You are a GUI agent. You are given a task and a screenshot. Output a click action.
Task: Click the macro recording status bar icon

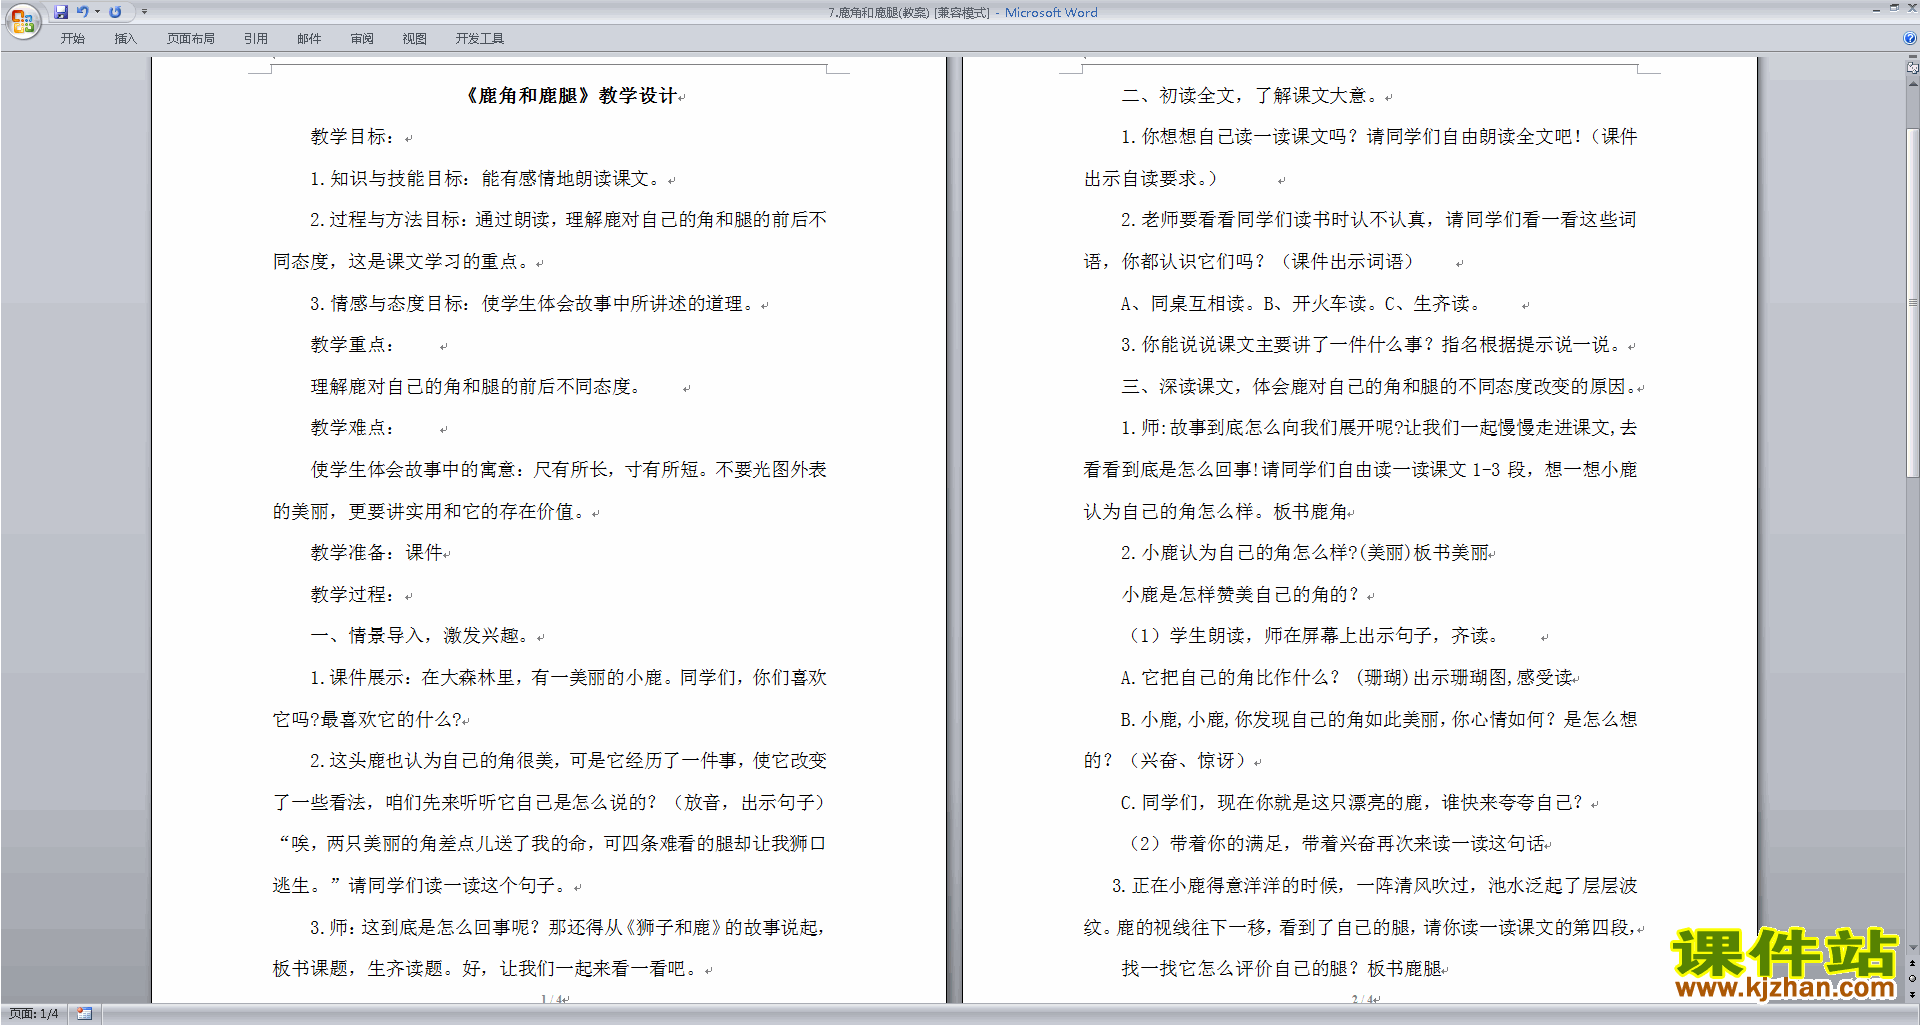click(85, 1014)
